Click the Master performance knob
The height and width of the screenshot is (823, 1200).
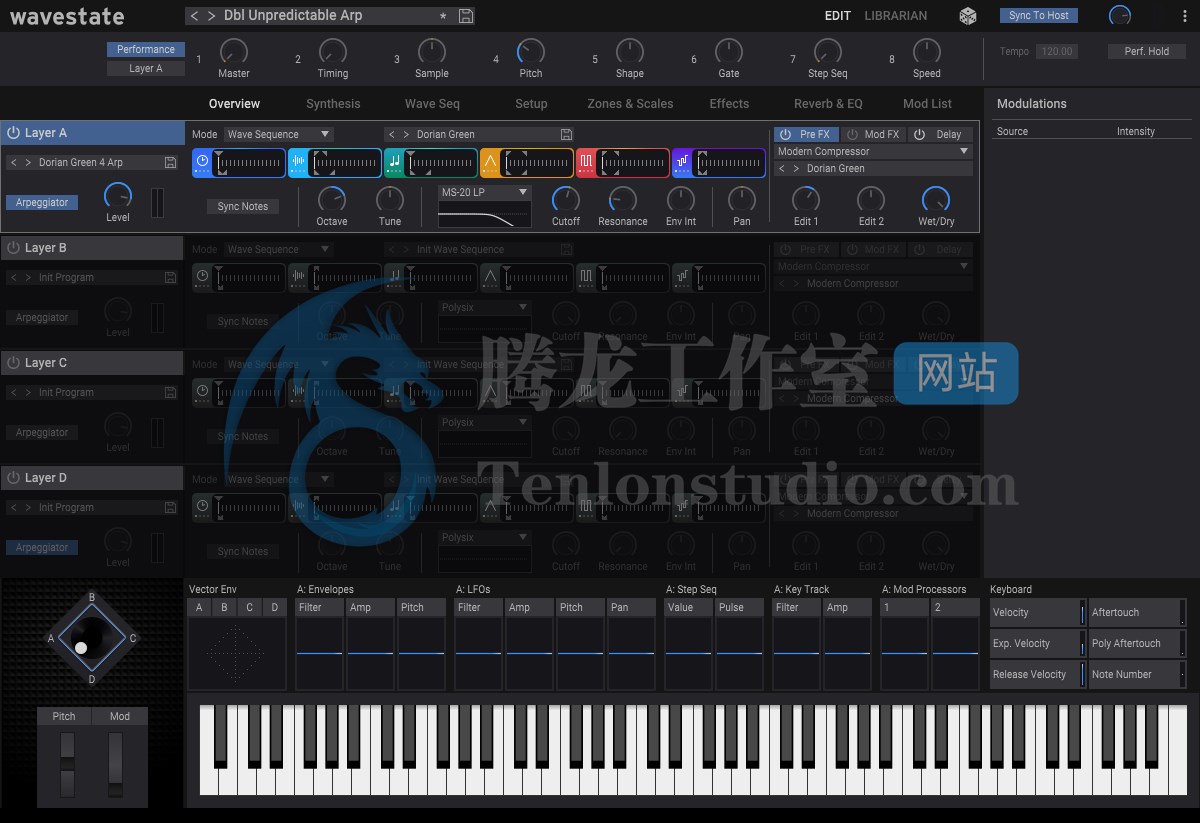point(233,52)
